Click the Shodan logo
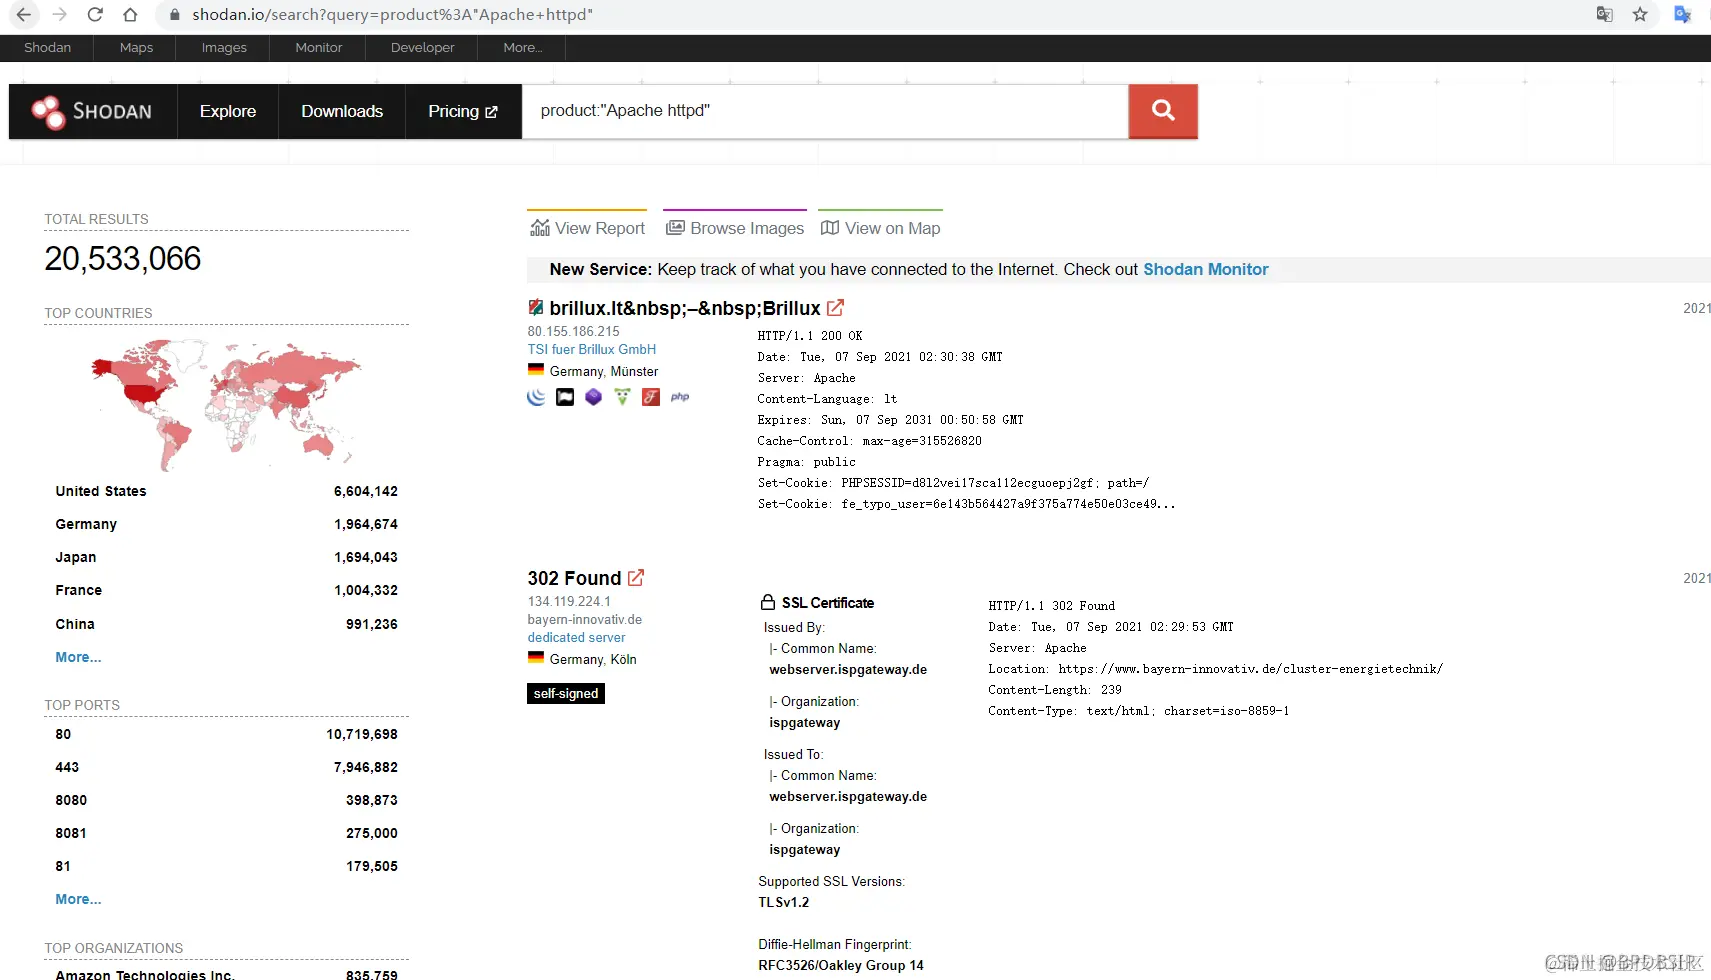Viewport: 1711px width, 980px height. click(x=92, y=111)
